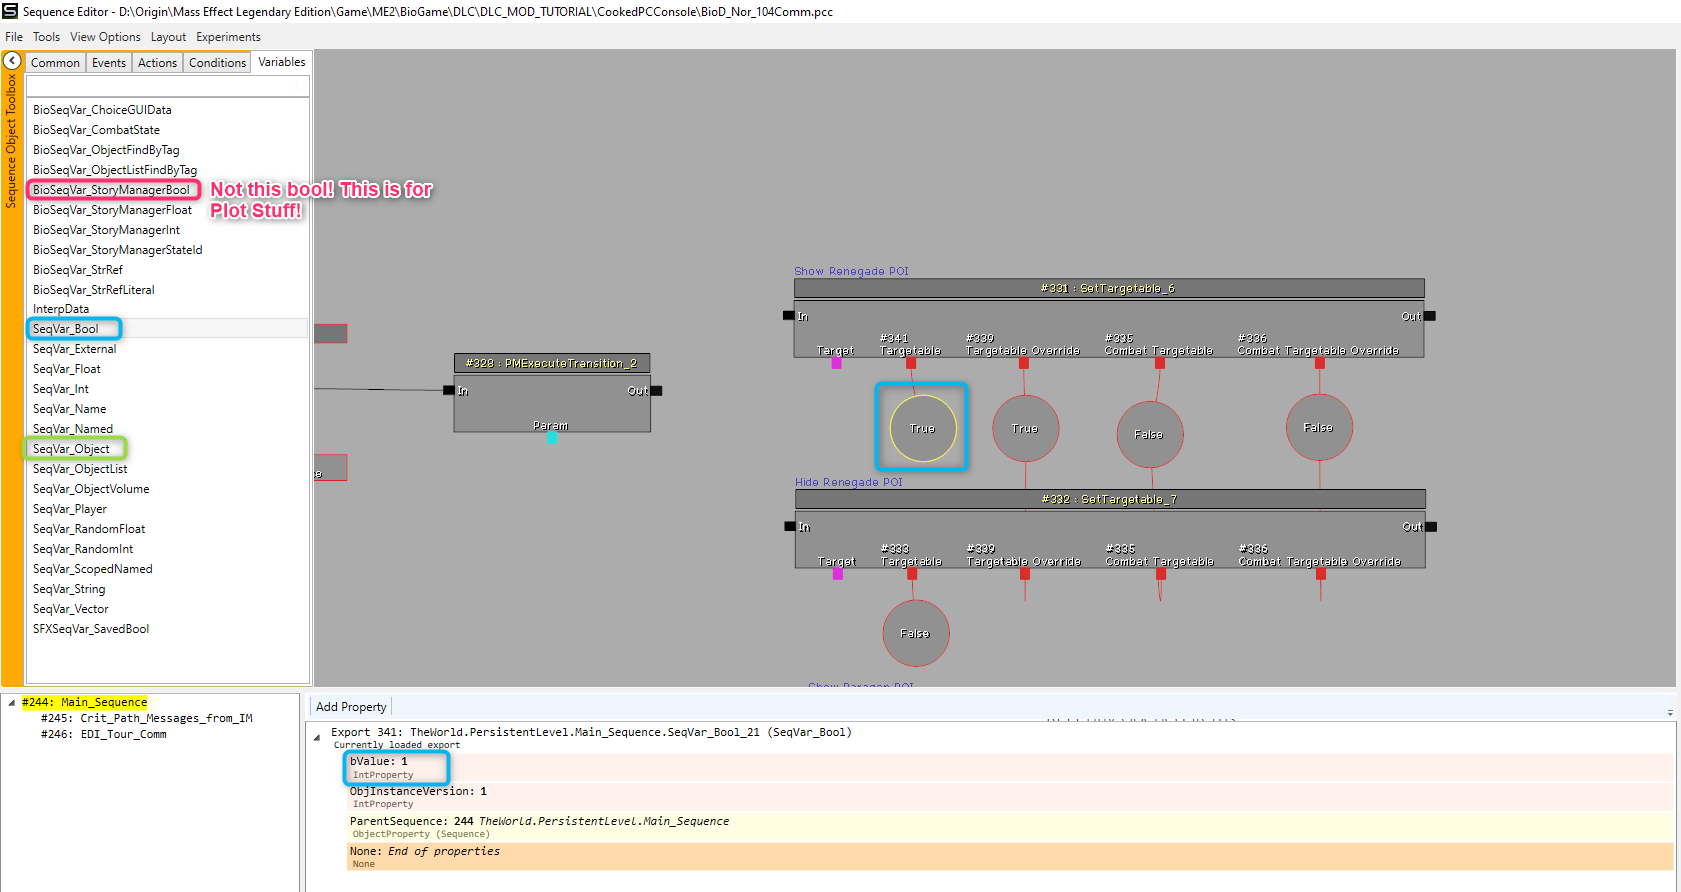Open the Layout menu
This screenshot has width=1681, height=892.
[168, 37]
